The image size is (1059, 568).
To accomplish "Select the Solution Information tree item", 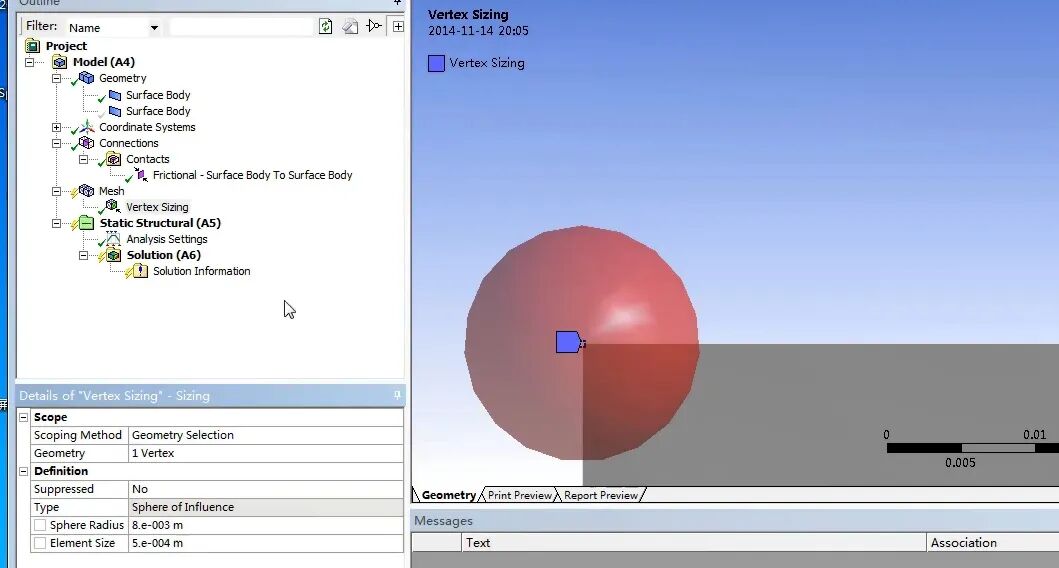I will (201, 271).
